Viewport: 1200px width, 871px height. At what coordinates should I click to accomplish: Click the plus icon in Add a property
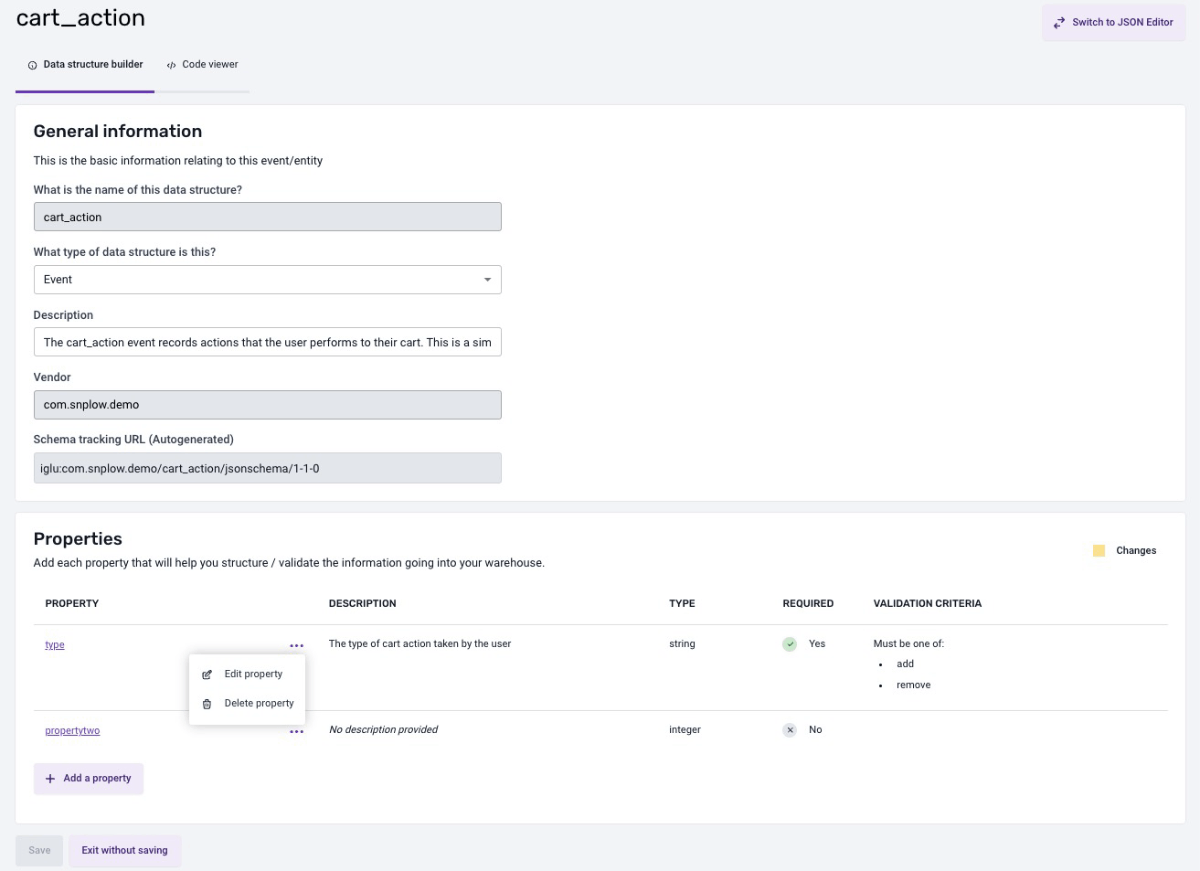pos(50,779)
